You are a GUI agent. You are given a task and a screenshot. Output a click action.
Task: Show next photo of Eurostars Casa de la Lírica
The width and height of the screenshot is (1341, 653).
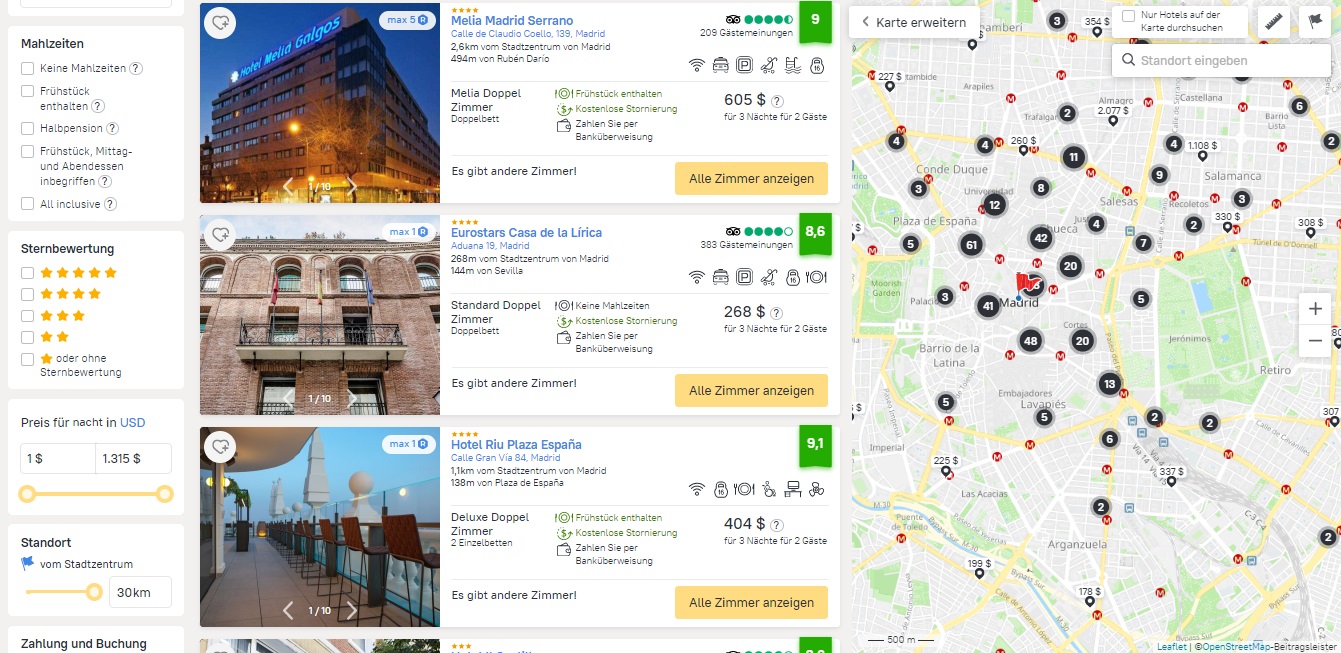click(352, 398)
